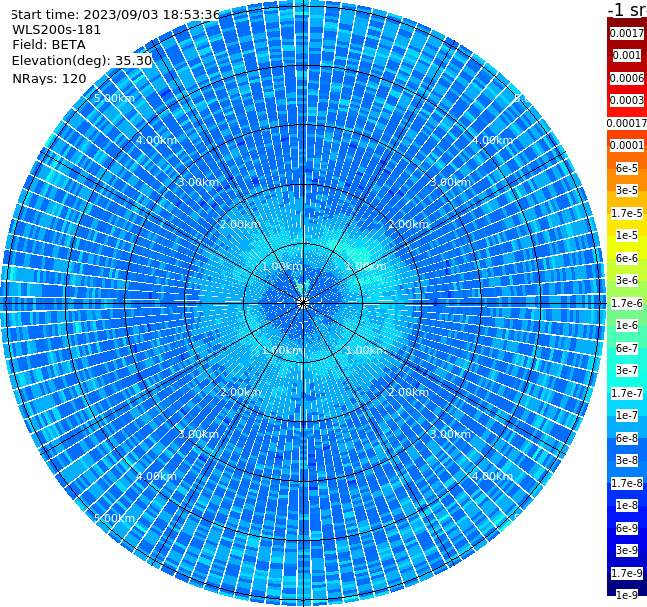Click the radar origin where gridlines converge
The height and width of the screenshot is (607, 647).
tap(303, 303)
